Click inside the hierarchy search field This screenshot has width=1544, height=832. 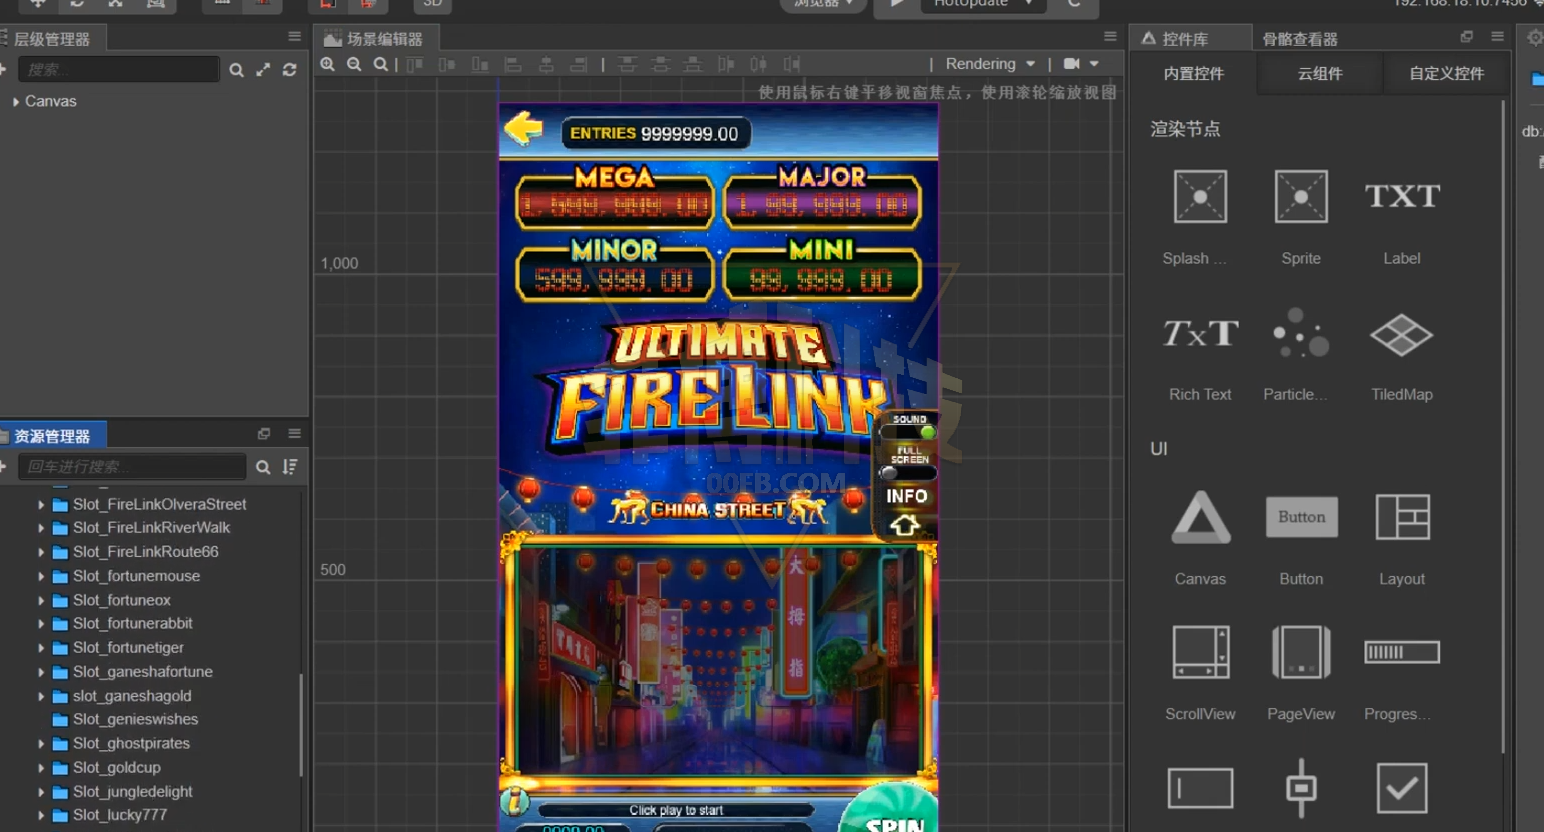(118, 70)
